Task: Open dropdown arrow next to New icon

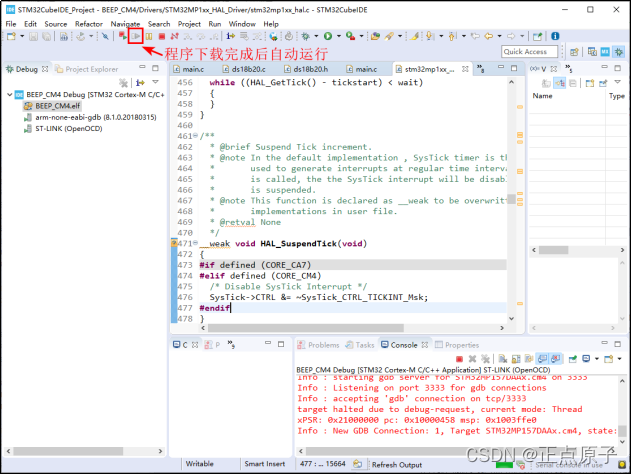Action: pyautogui.click(x=22, y=36)
